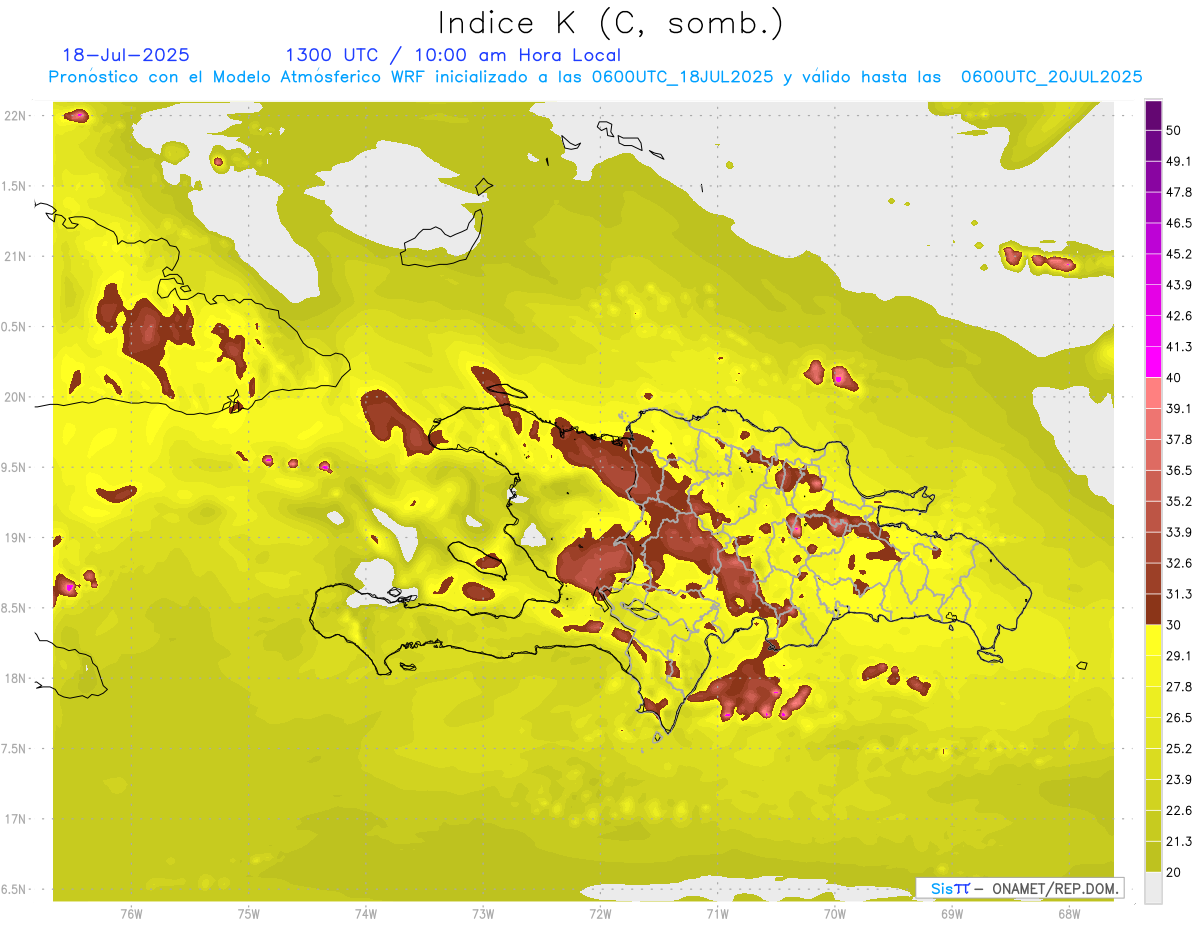Click the legend value "50"
This screenshot has height=927, width=1200.
point(1175,131)
